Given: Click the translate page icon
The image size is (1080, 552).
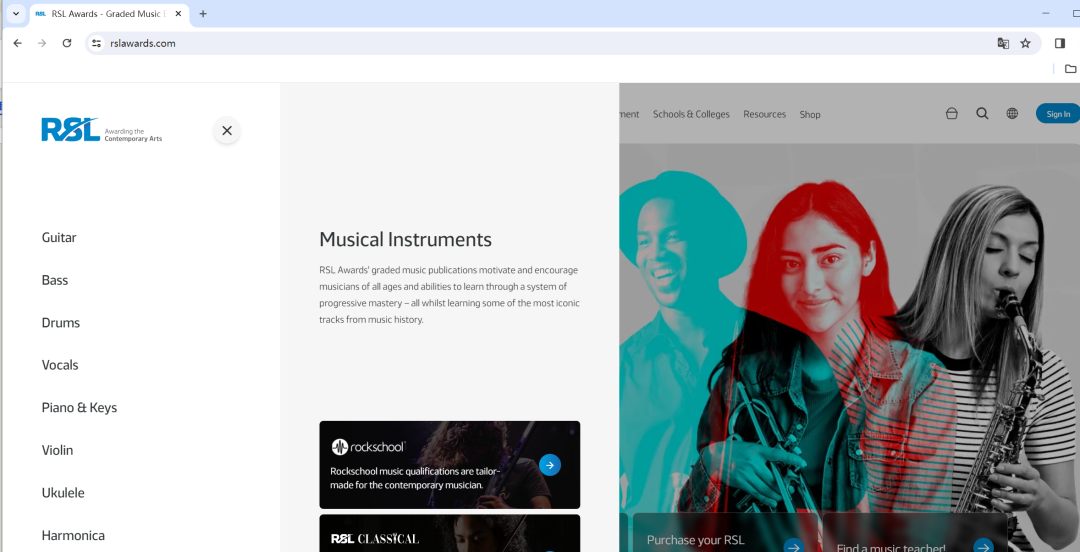Looking at the screenshot, I should (x=1003, y=43).
